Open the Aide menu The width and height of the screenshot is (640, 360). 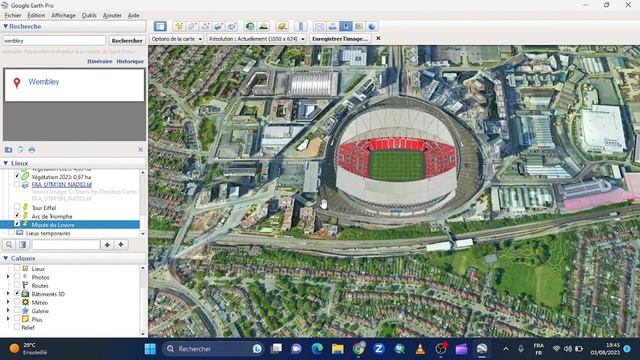pos(133,15)
